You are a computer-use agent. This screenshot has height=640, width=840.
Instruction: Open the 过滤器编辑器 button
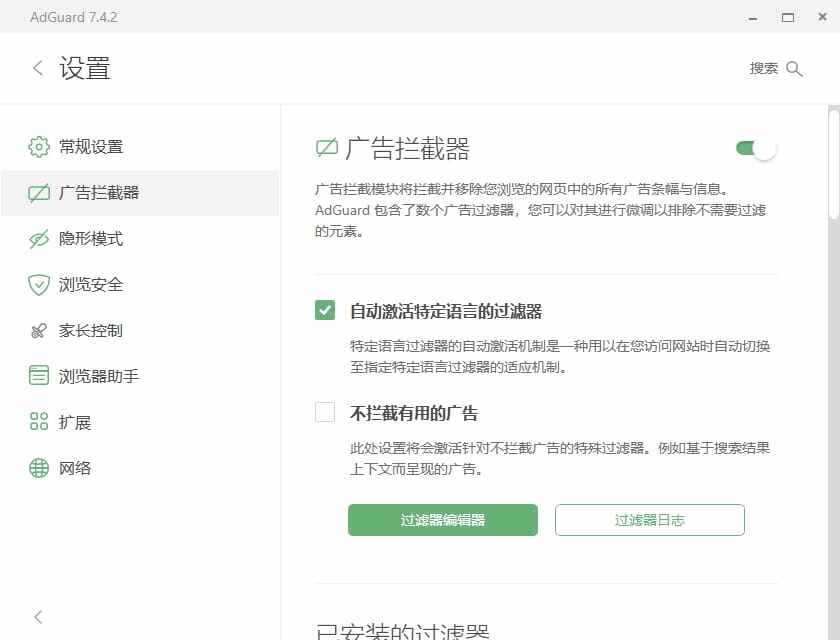pos(442,520)
